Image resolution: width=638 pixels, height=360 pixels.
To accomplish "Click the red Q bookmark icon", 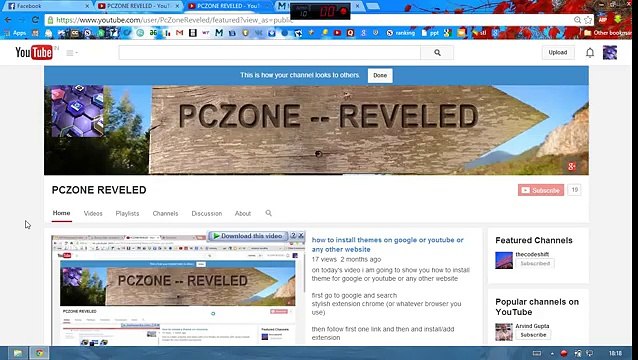I will tap(350, 33).
